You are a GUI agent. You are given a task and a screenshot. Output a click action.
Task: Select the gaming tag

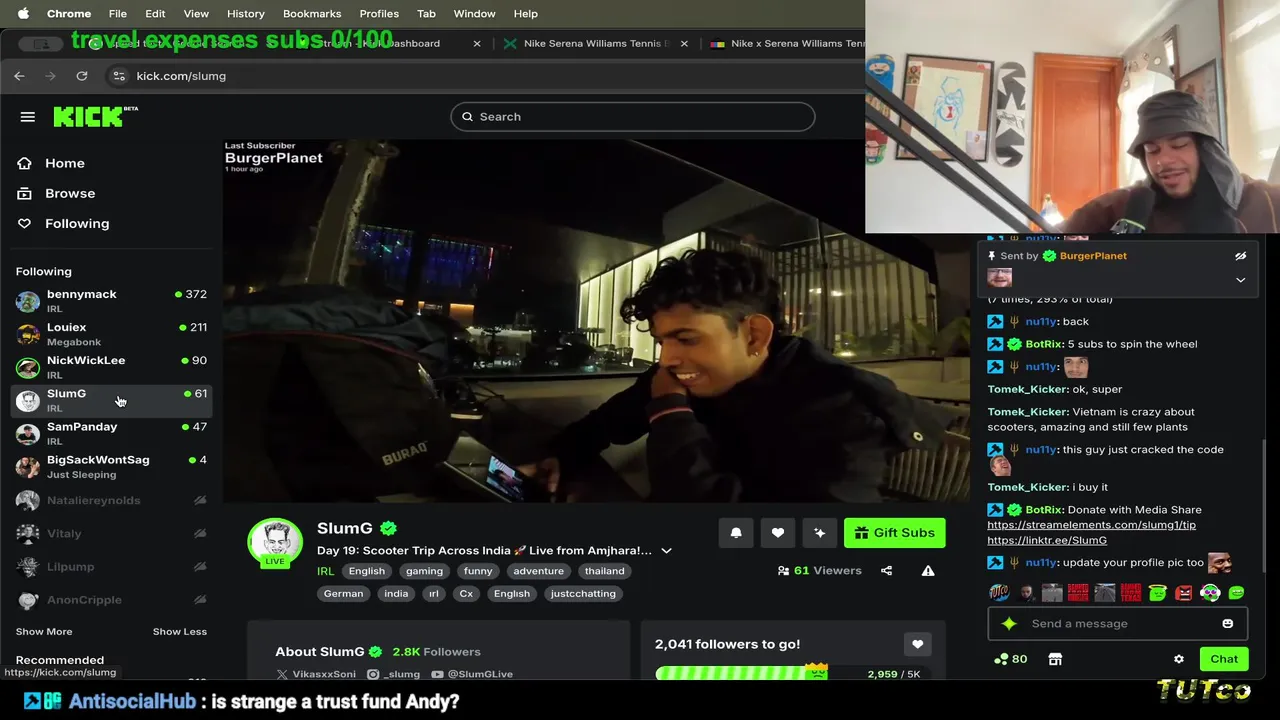[x=424, y=571]
